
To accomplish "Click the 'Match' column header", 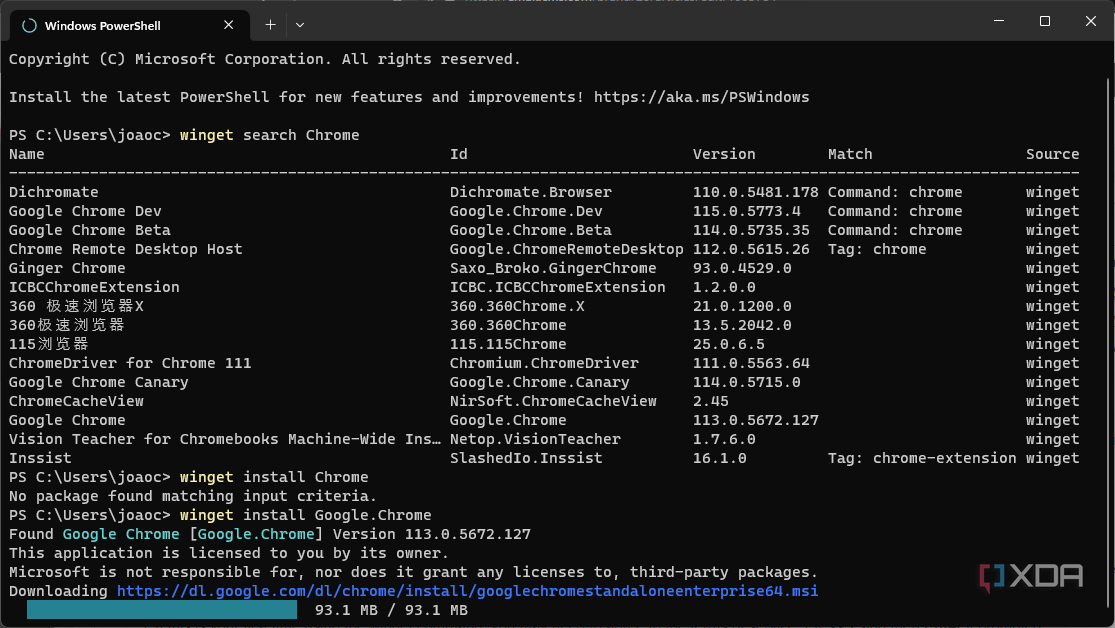I will coord(850,154).
